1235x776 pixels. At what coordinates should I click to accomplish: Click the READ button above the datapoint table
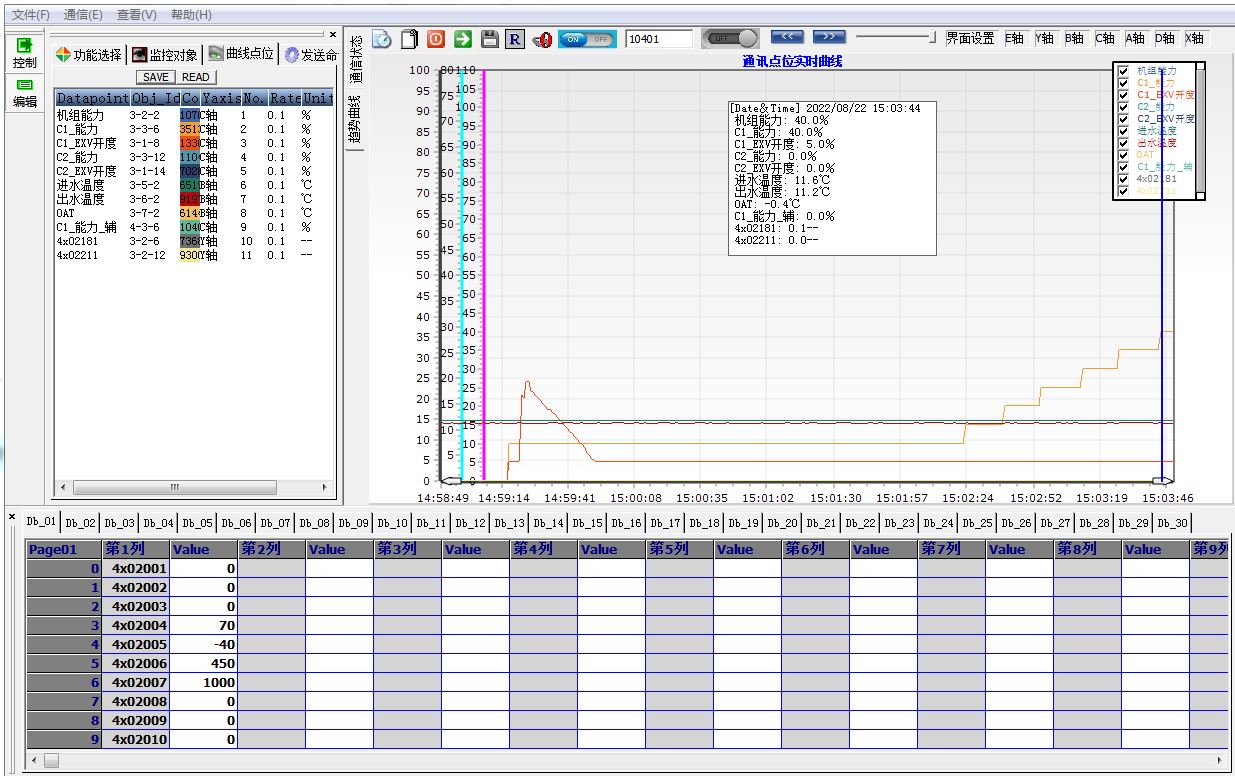195,77
